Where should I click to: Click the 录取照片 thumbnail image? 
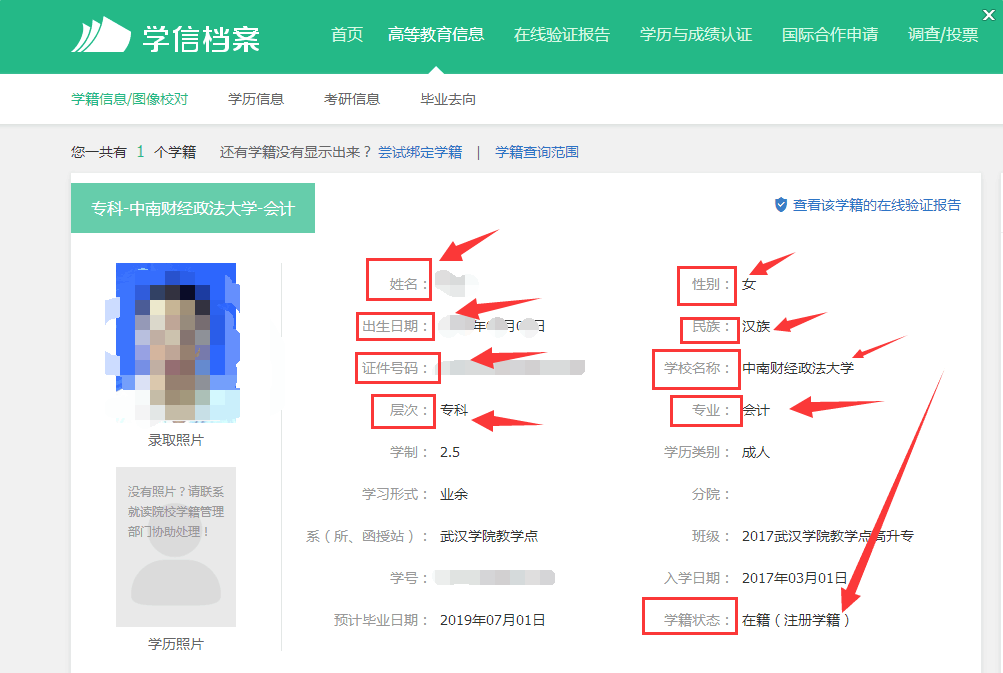click(176, 342)
